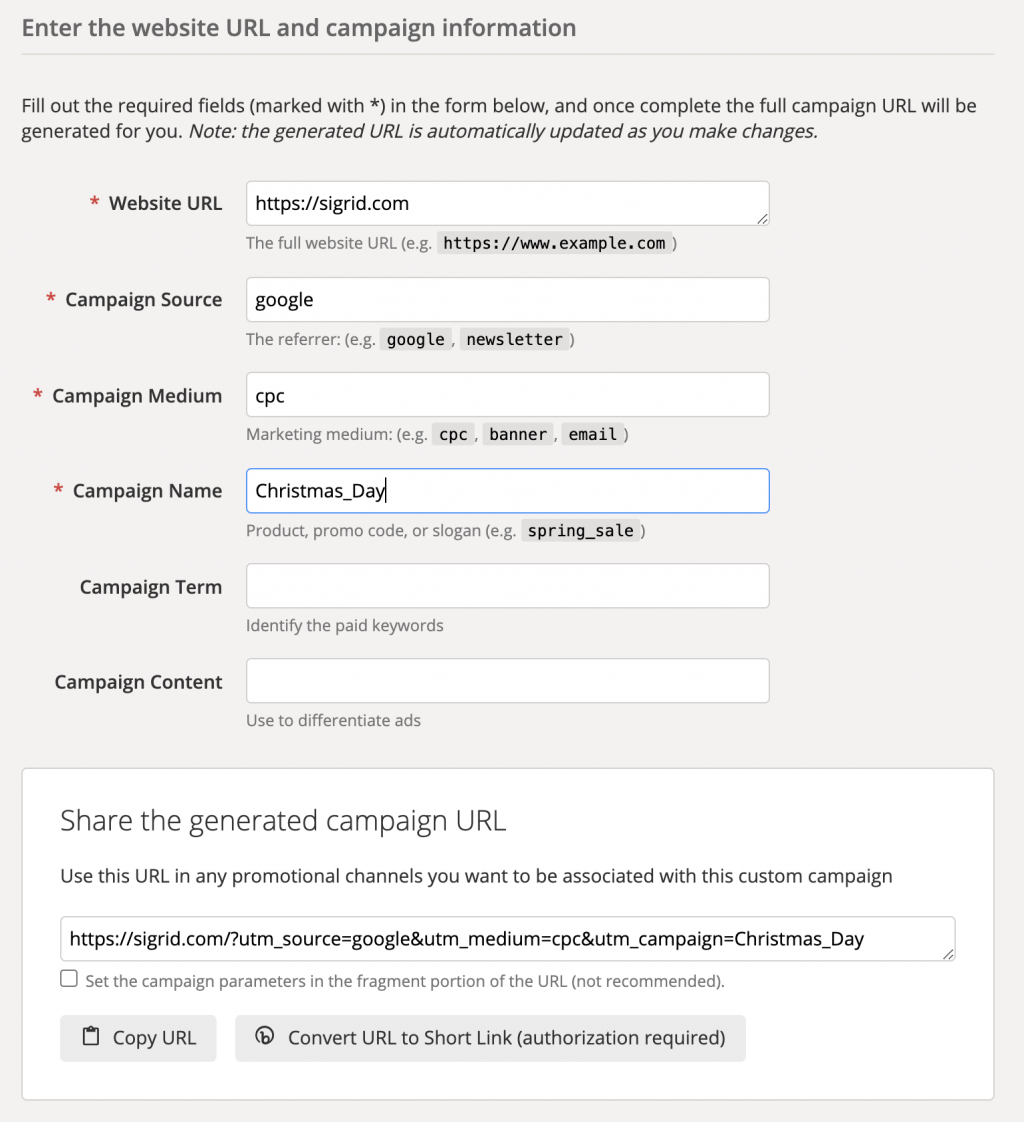This screenshot has height=1122, width=1024.
Task: Focus the empty Campaign Term field
Action: (x=507, y=586)
